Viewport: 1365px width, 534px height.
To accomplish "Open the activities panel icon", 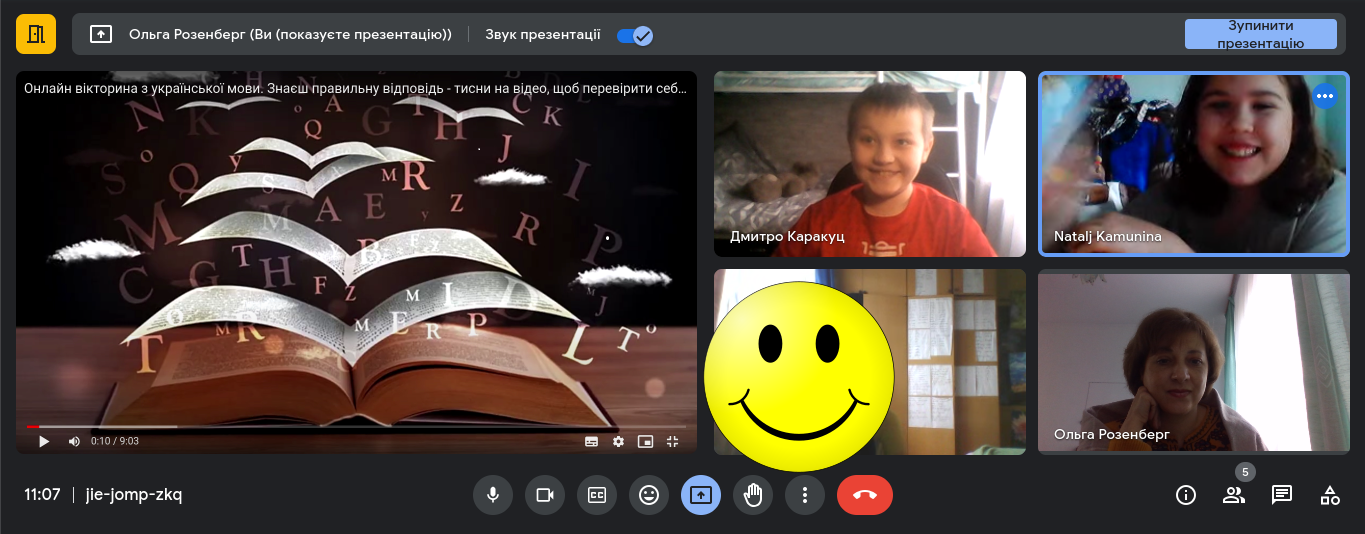I will coord(1330,495).
